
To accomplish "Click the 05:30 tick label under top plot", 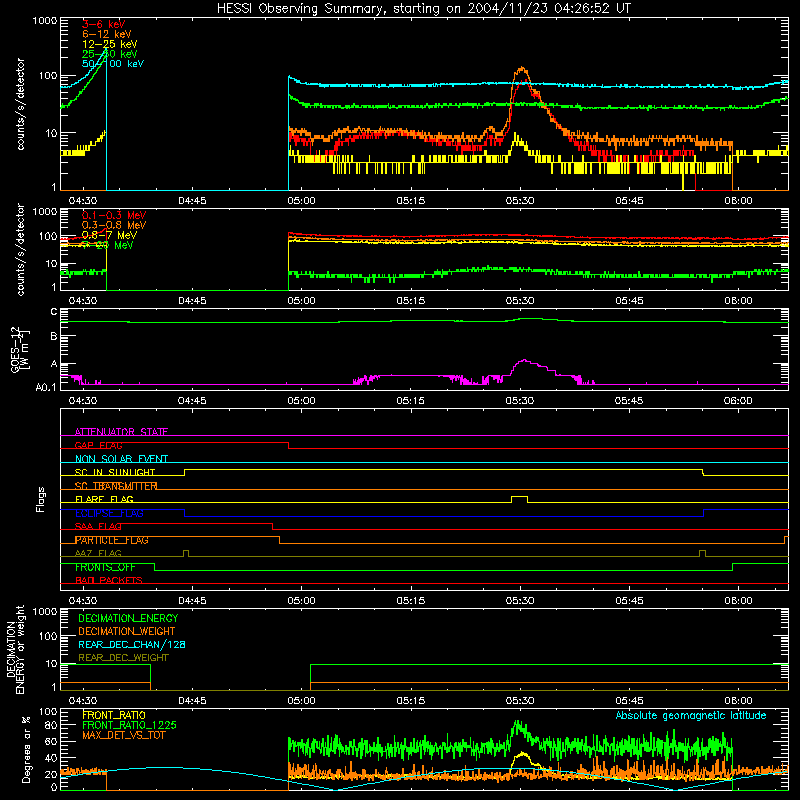I will click(520, 201).
